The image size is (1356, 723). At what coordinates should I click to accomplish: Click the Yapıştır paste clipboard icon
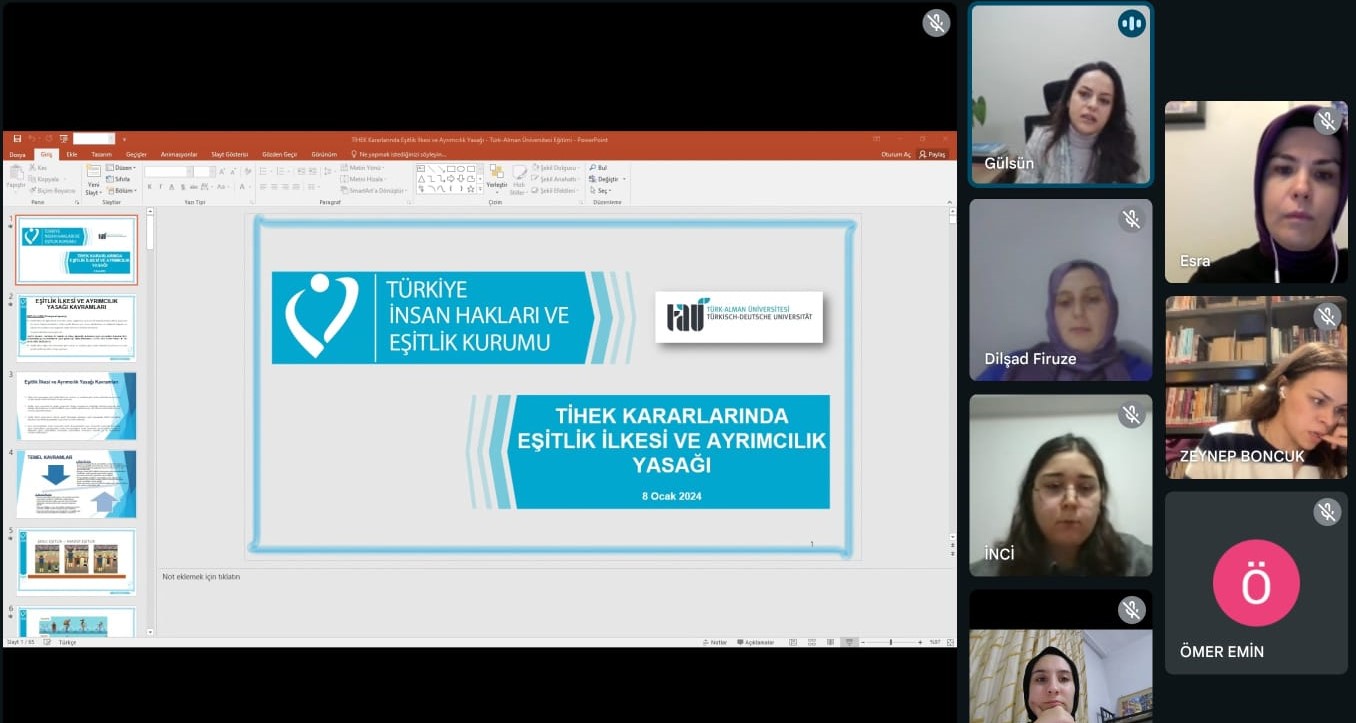(x=16, y=173)
